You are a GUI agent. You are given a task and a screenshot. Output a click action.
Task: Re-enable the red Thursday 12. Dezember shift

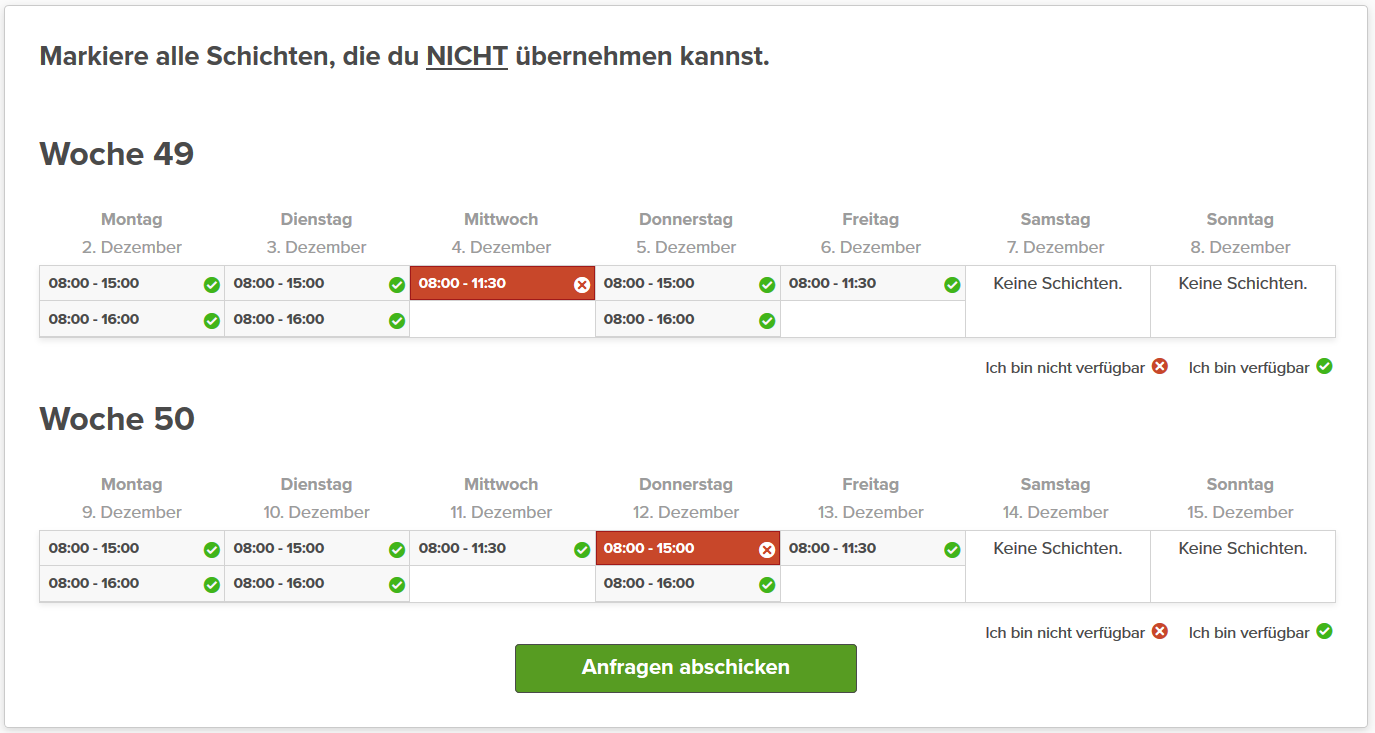(687, 549)
